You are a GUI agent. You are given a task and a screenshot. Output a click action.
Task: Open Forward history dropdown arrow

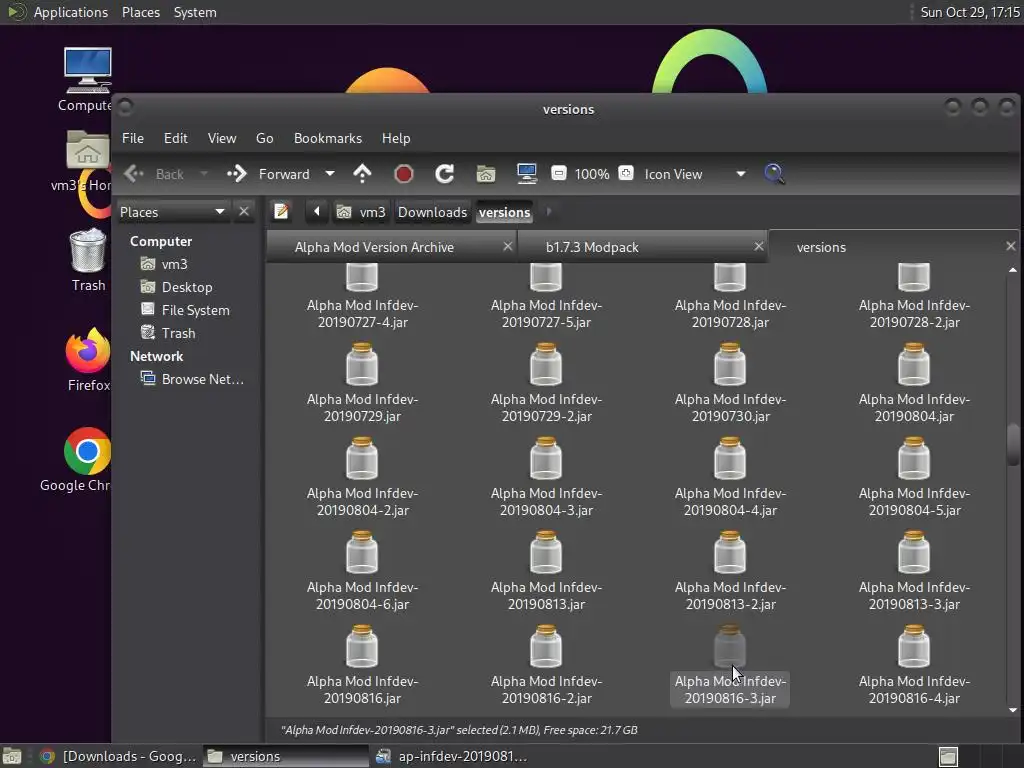coord(330,174)
